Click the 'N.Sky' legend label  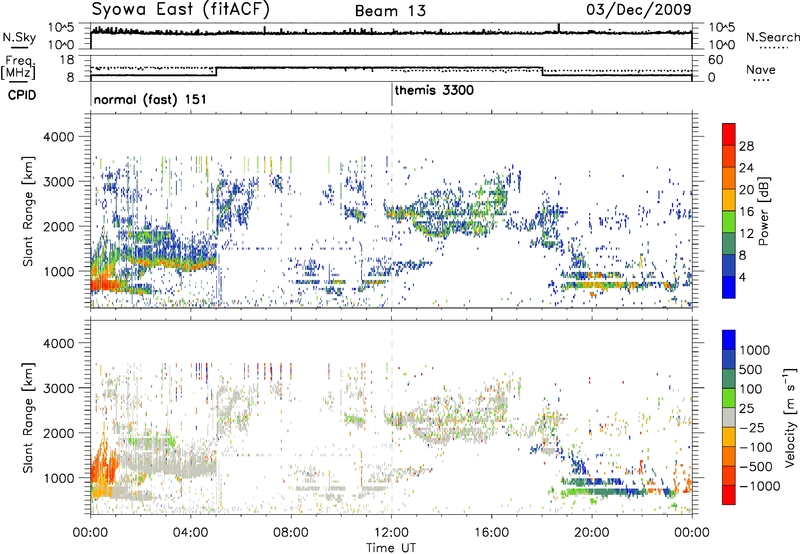click(19, 37)
